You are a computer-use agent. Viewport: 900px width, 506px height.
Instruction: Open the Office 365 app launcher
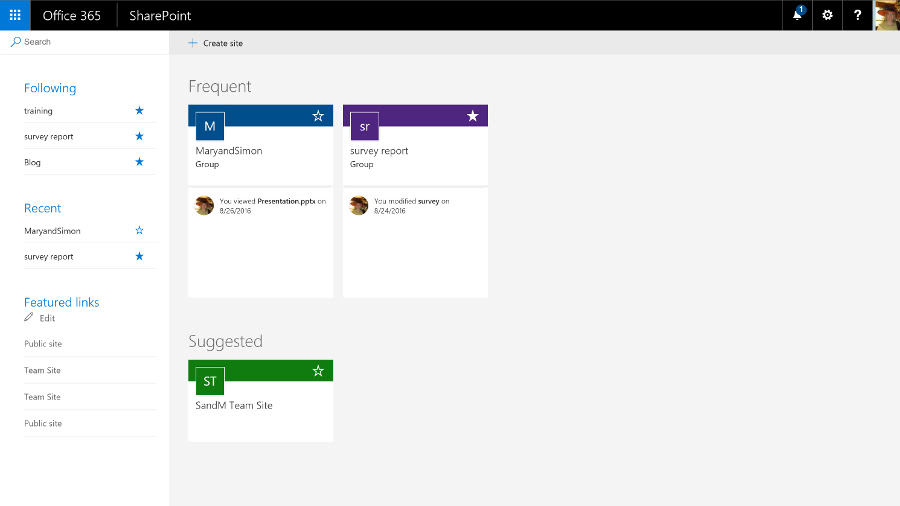15,15
